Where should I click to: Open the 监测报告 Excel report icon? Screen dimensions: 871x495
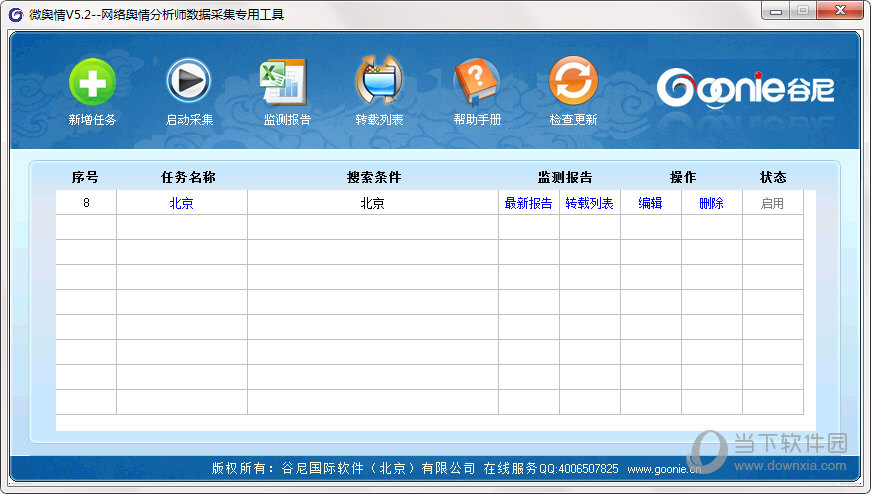[x=287, y=82]
